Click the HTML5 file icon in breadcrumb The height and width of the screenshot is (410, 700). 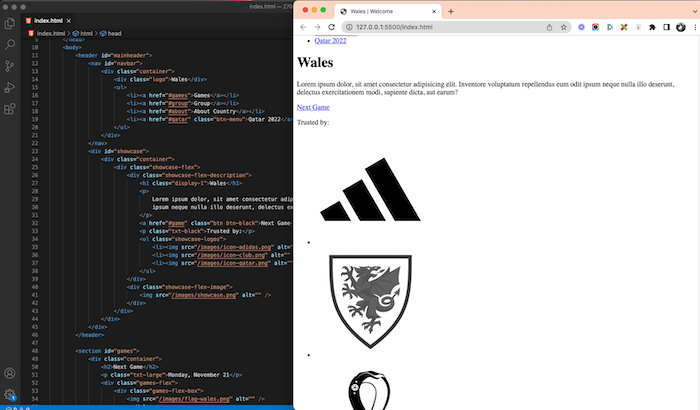(x=31, y=33)
